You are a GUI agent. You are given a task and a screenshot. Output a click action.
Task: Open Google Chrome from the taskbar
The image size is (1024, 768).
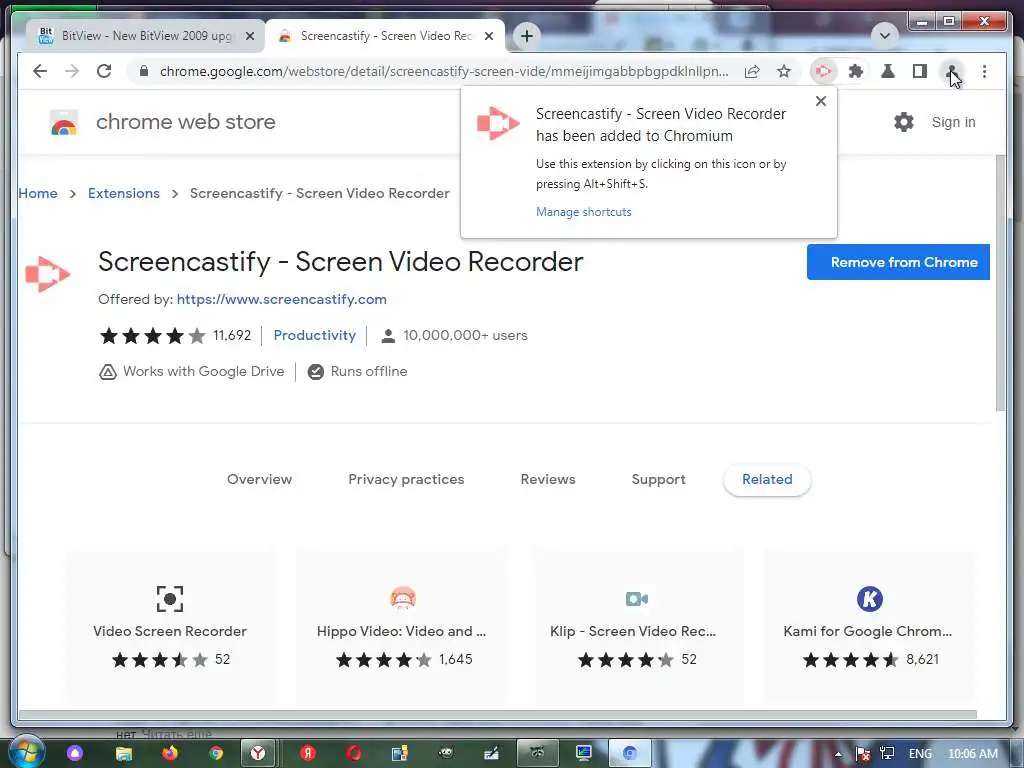tap(216, 754)
